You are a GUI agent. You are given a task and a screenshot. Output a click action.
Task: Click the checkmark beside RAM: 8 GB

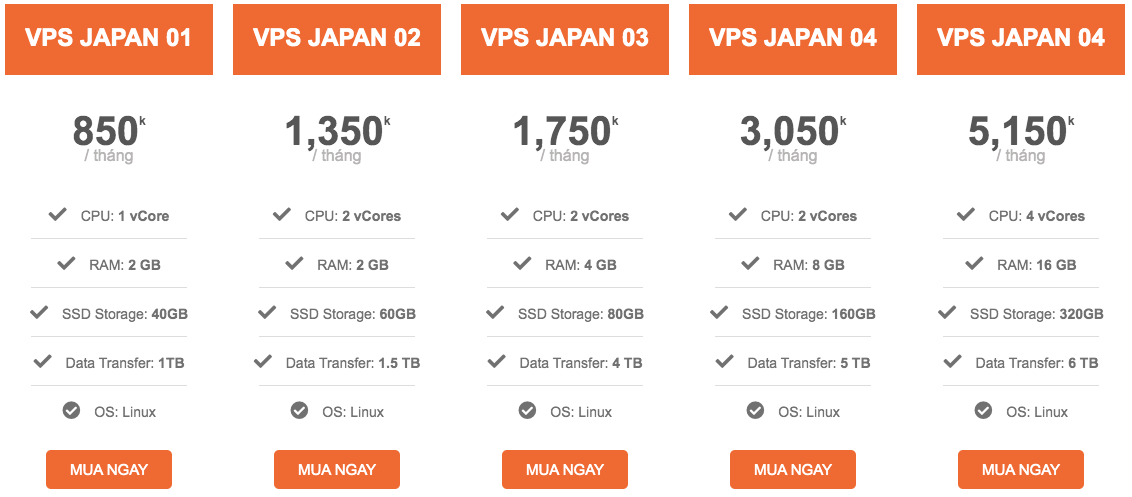tap(749, 264)
